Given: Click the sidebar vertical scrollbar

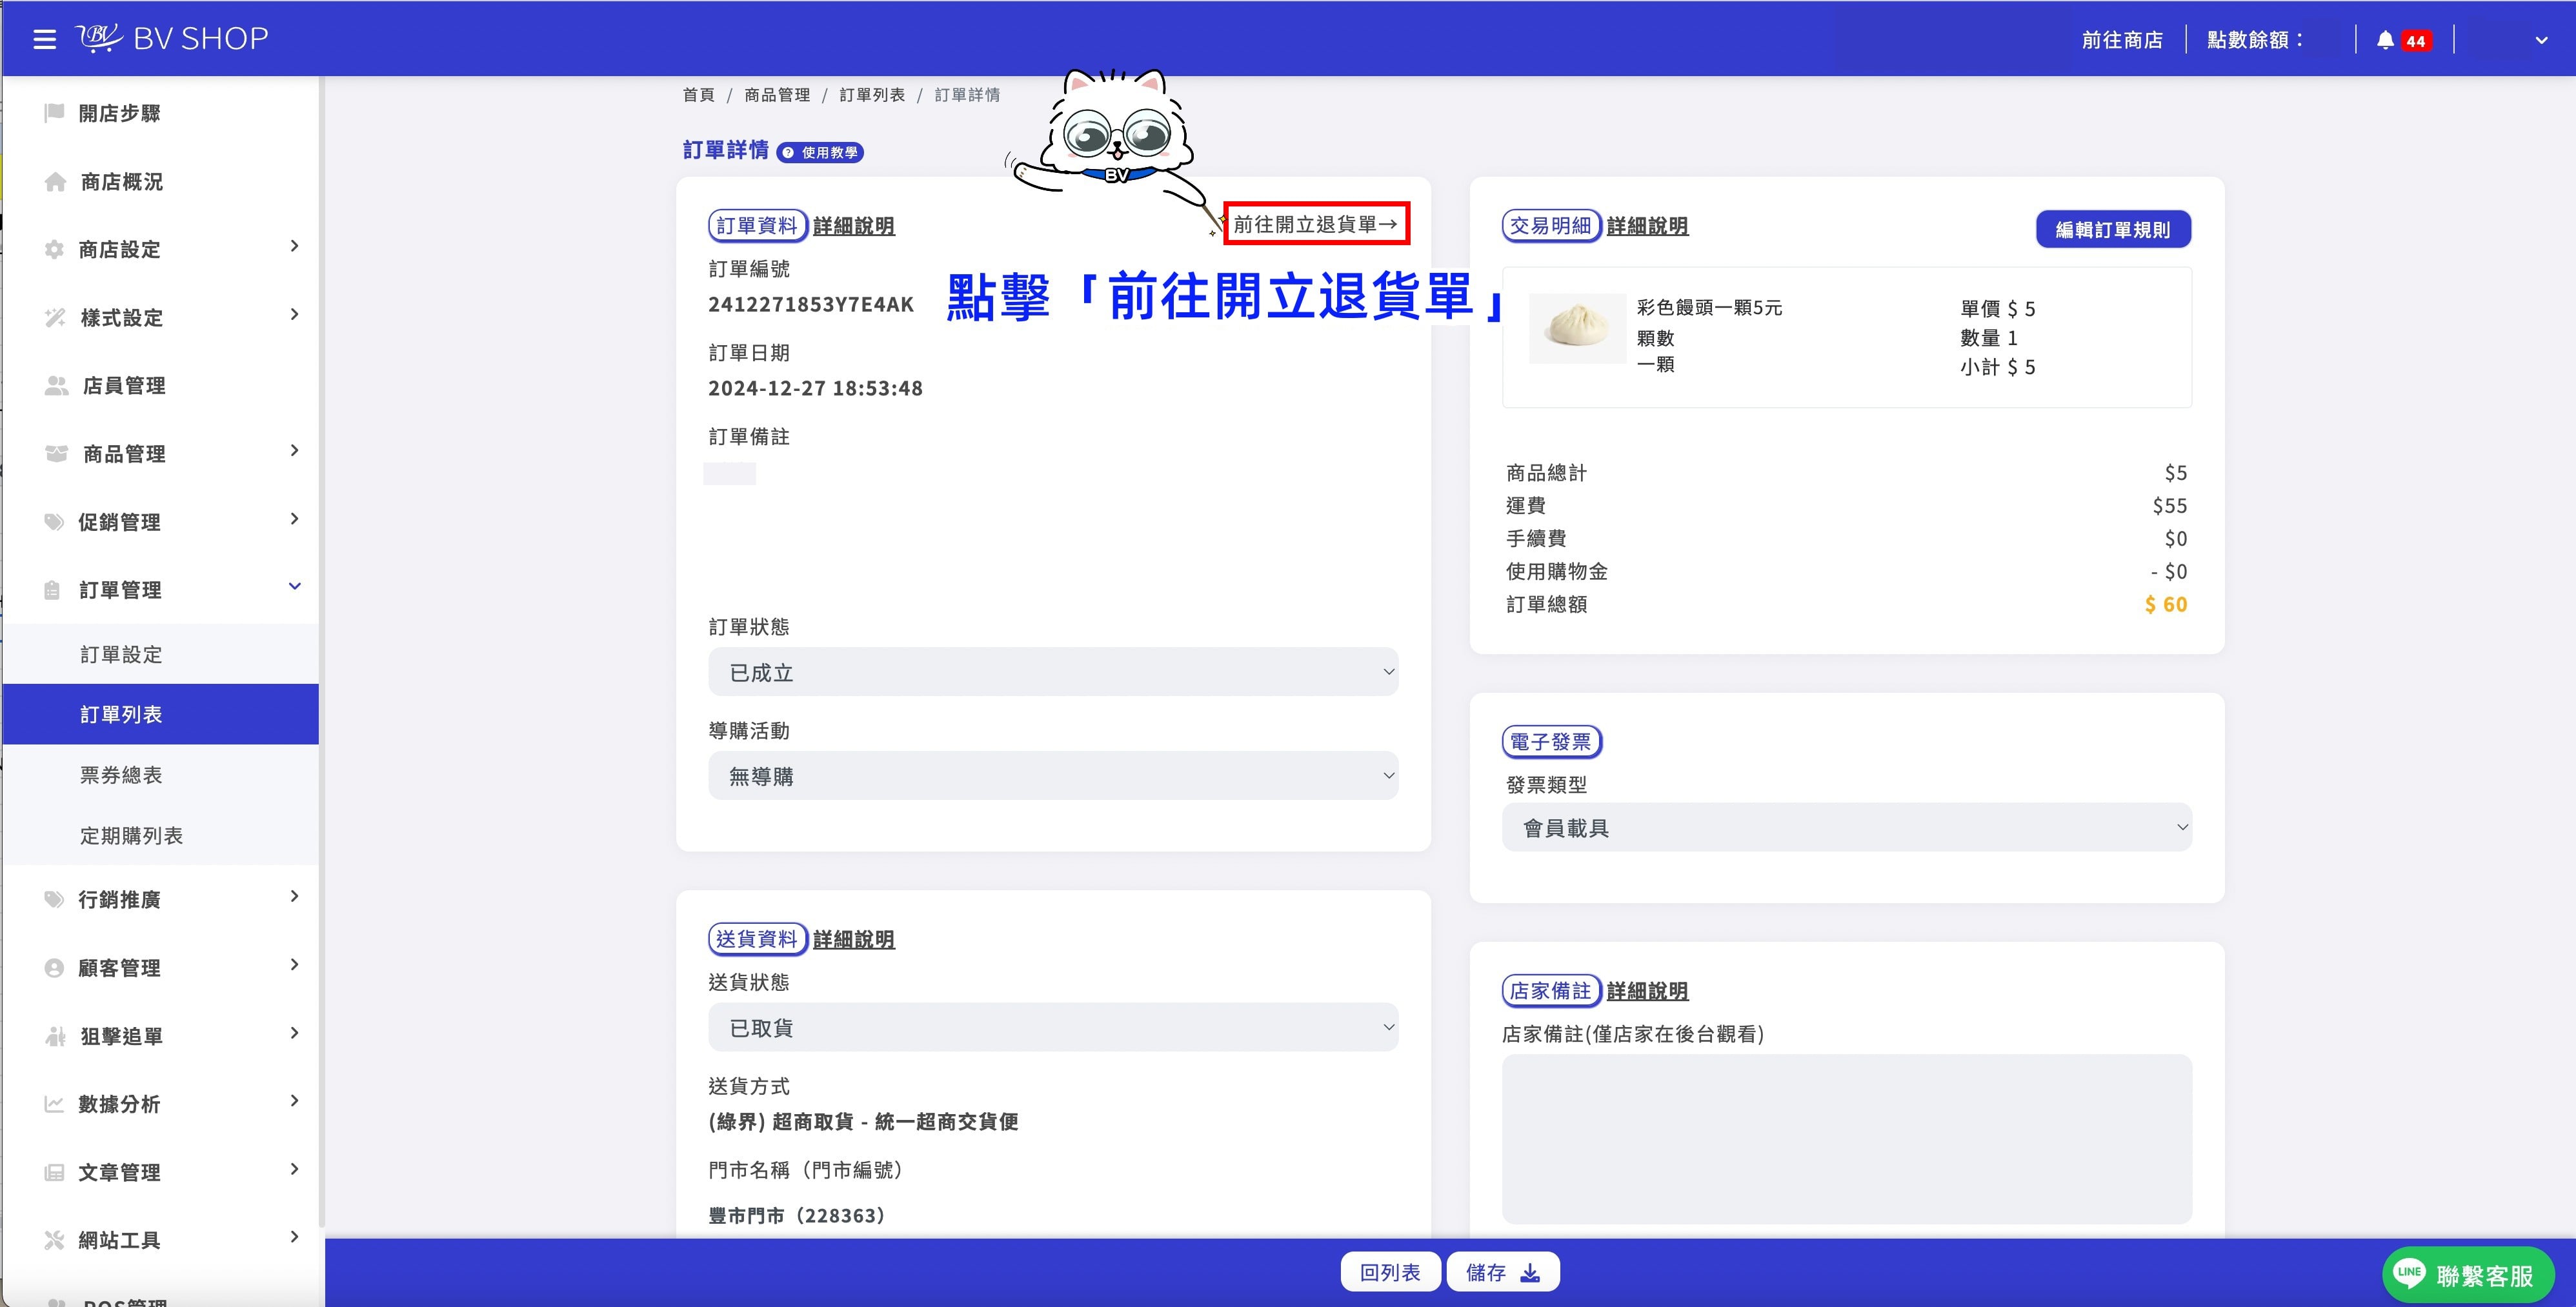Looking at the screenshot, I should click(322, 650).
